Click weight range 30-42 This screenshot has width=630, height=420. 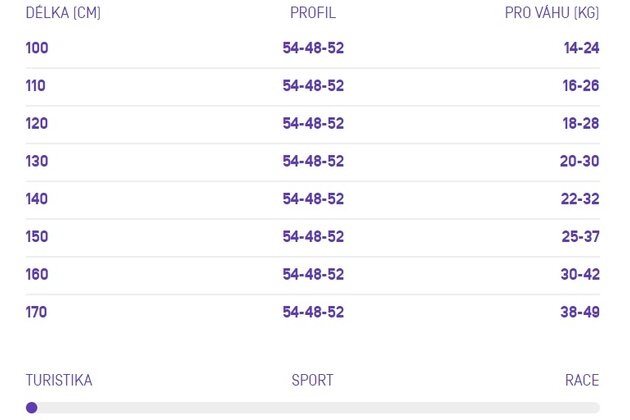[x=580, y=274]
